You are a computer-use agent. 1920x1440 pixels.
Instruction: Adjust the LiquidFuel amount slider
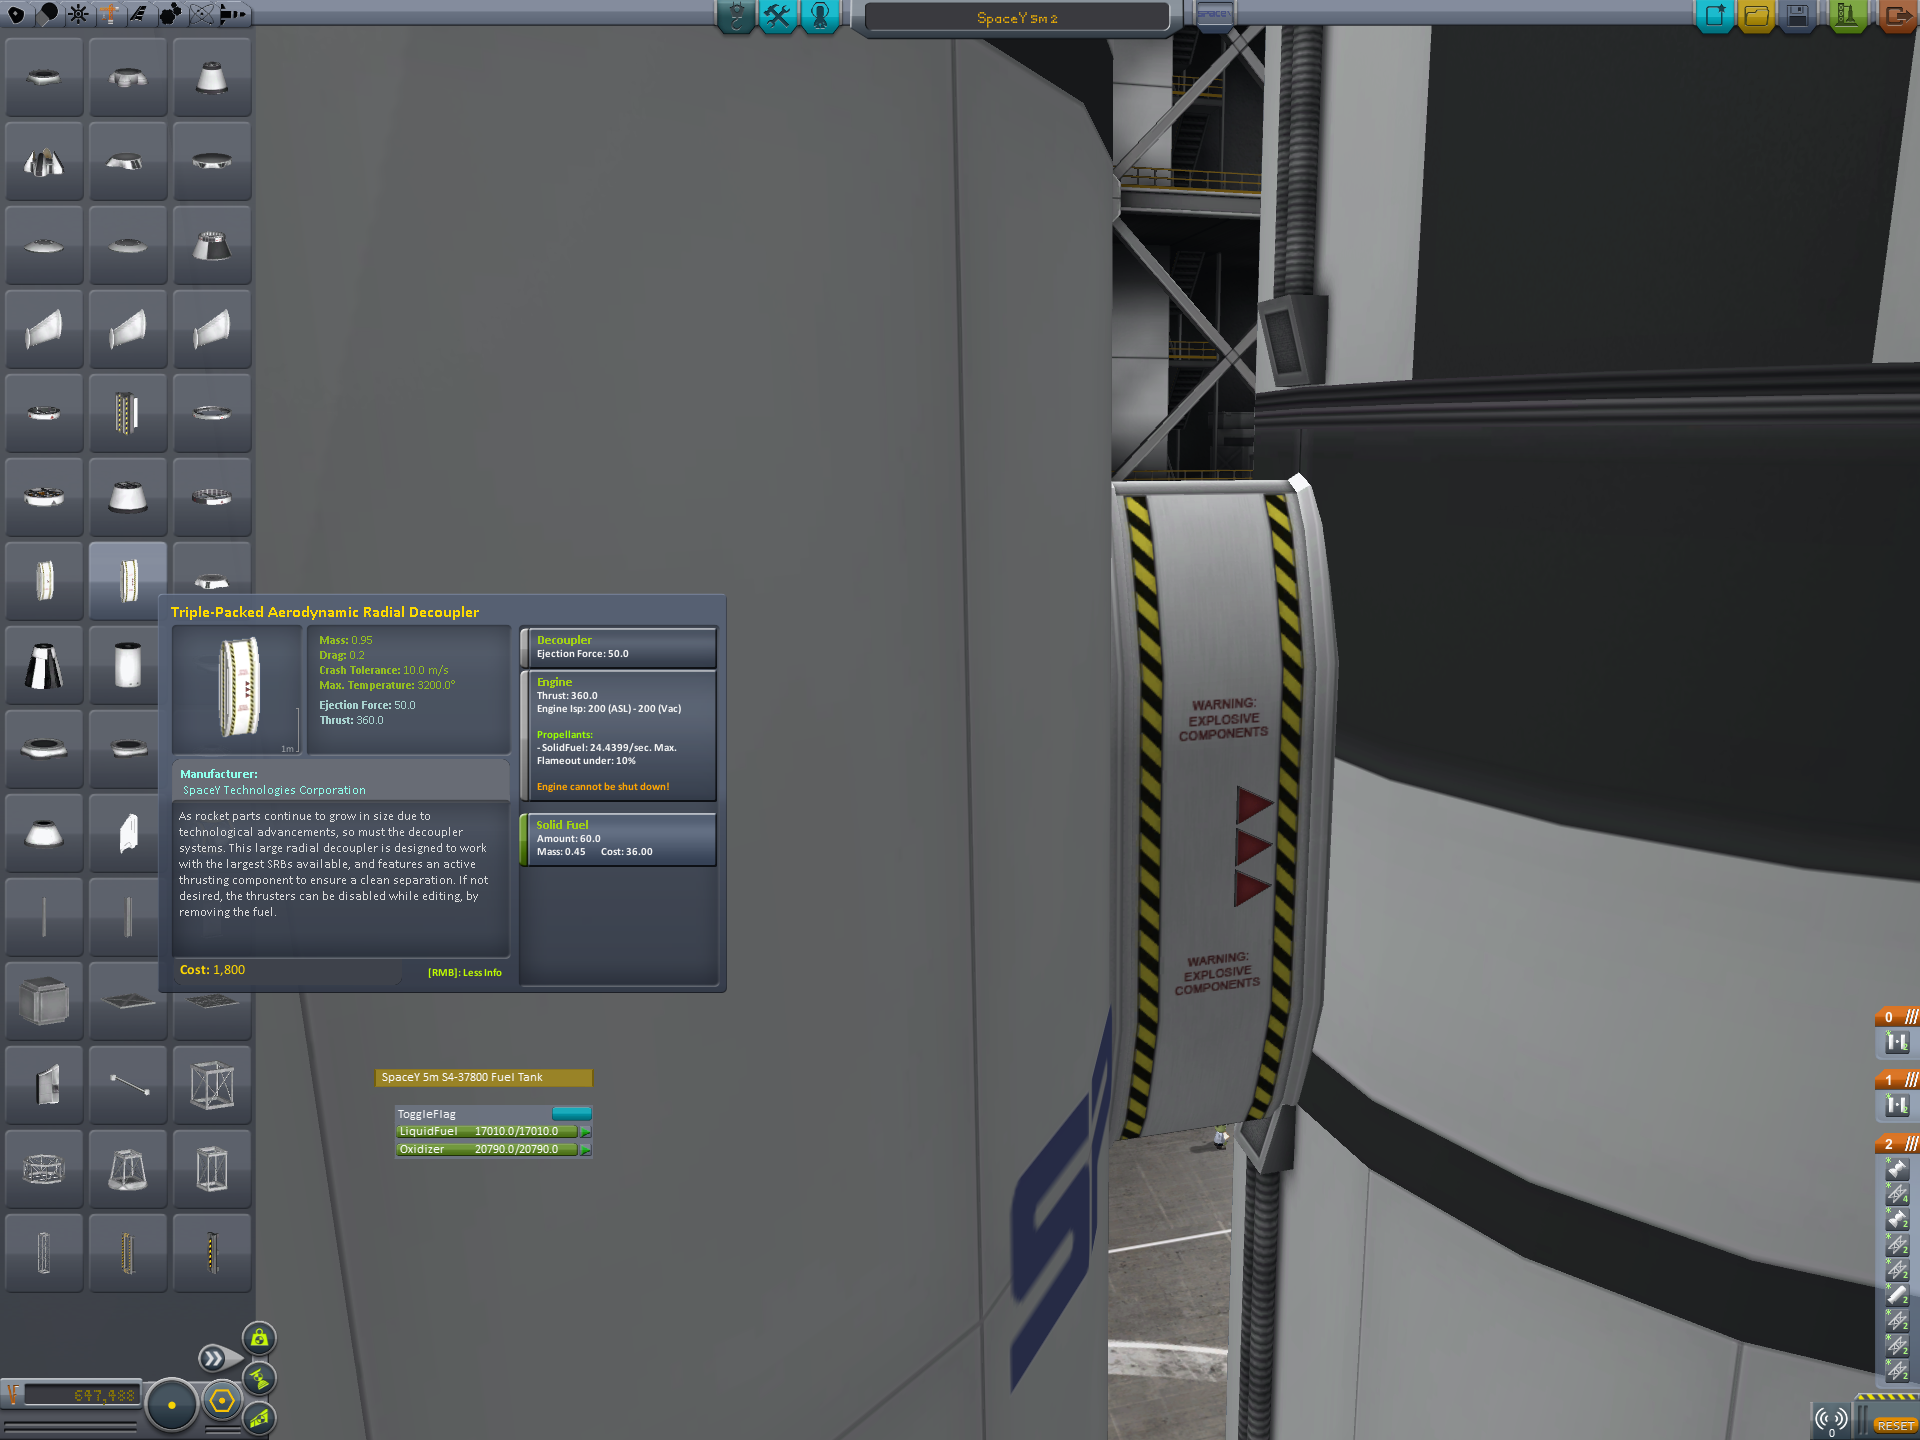[486, 1131]
